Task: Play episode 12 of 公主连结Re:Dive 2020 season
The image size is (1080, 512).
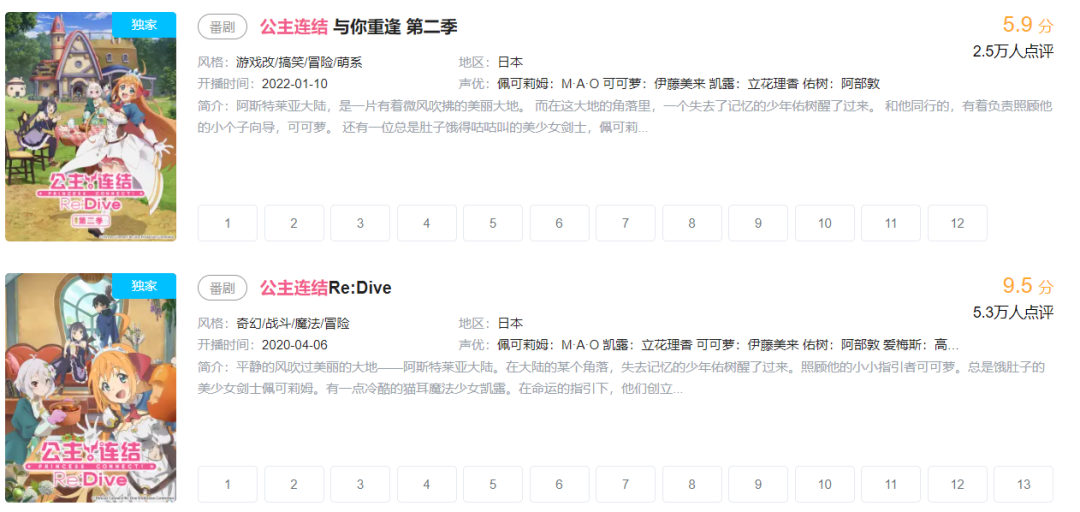Action: 957,484
